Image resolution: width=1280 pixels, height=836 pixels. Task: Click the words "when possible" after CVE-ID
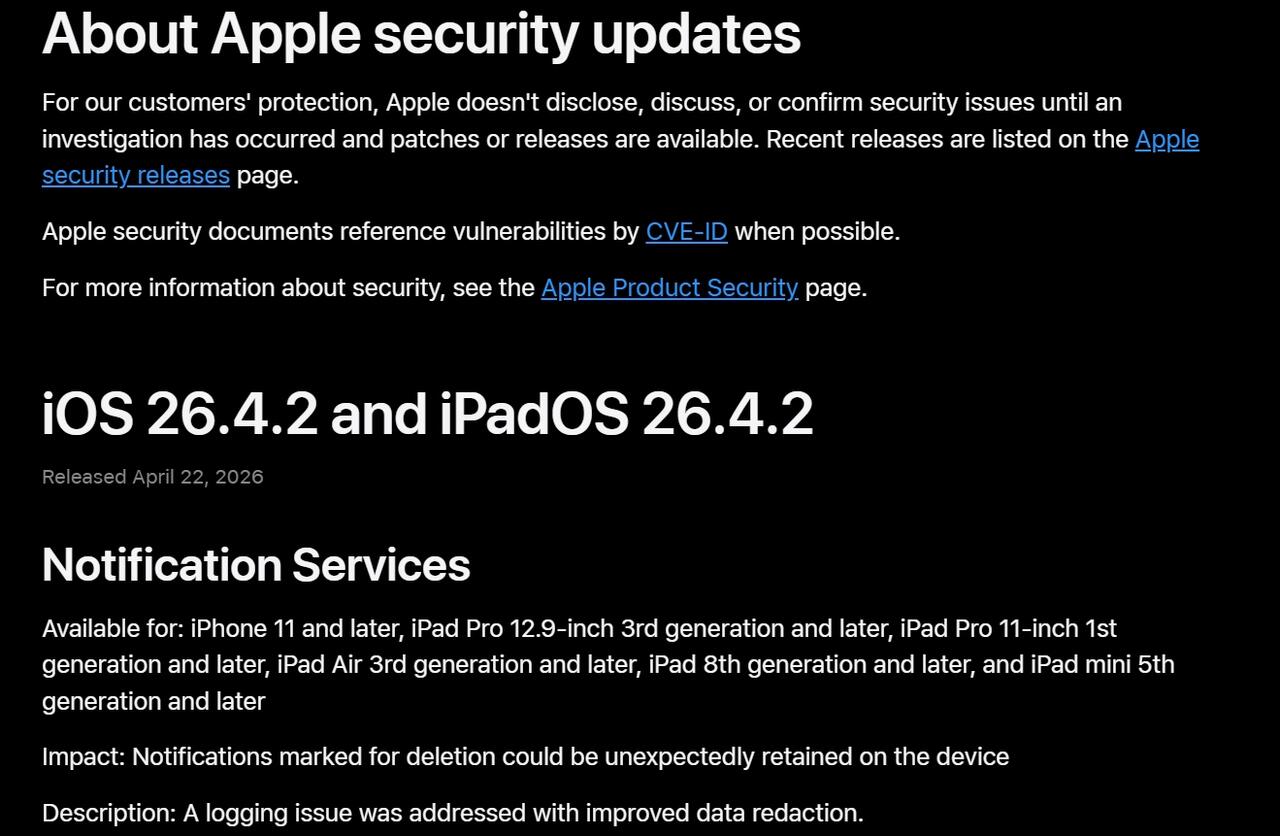pos(816,232)
